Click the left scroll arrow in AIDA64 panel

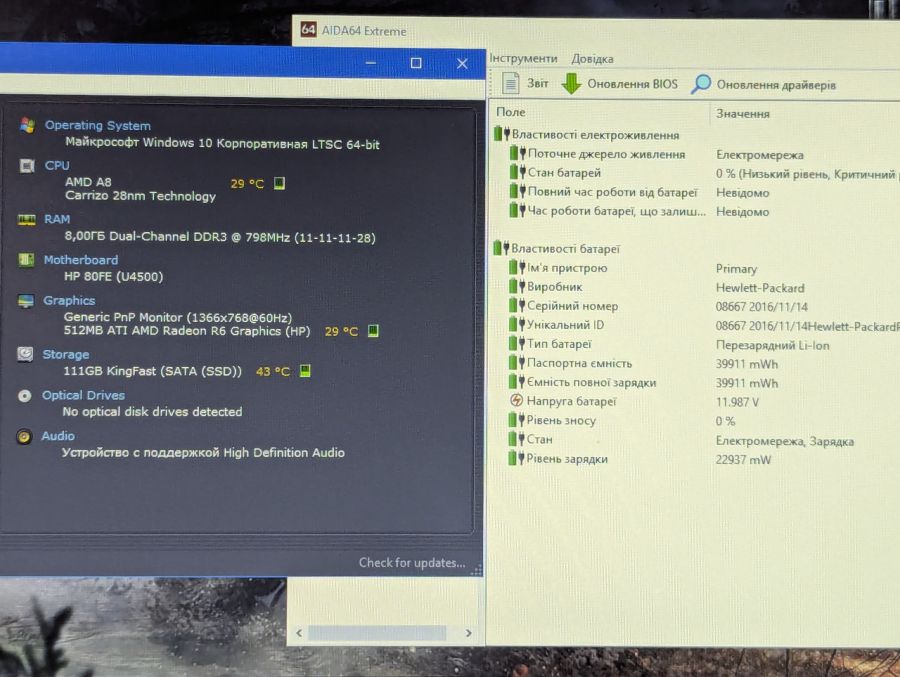[x=299, y=633]
